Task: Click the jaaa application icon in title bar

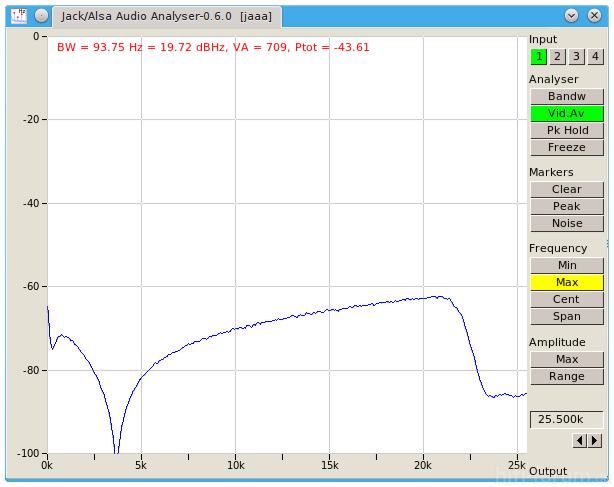Action: 19,16
